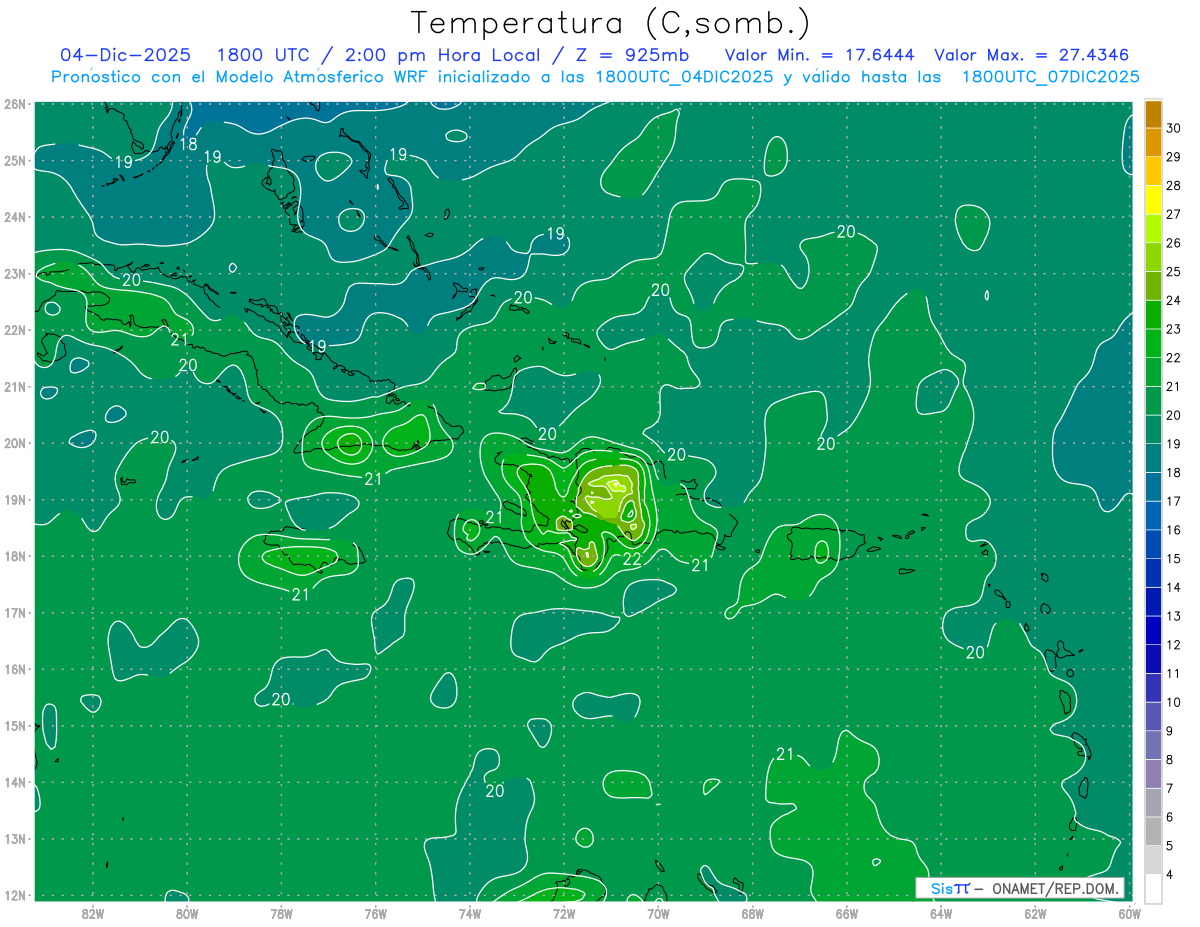Click the longitude axis label '76W'

pos(375,913)
